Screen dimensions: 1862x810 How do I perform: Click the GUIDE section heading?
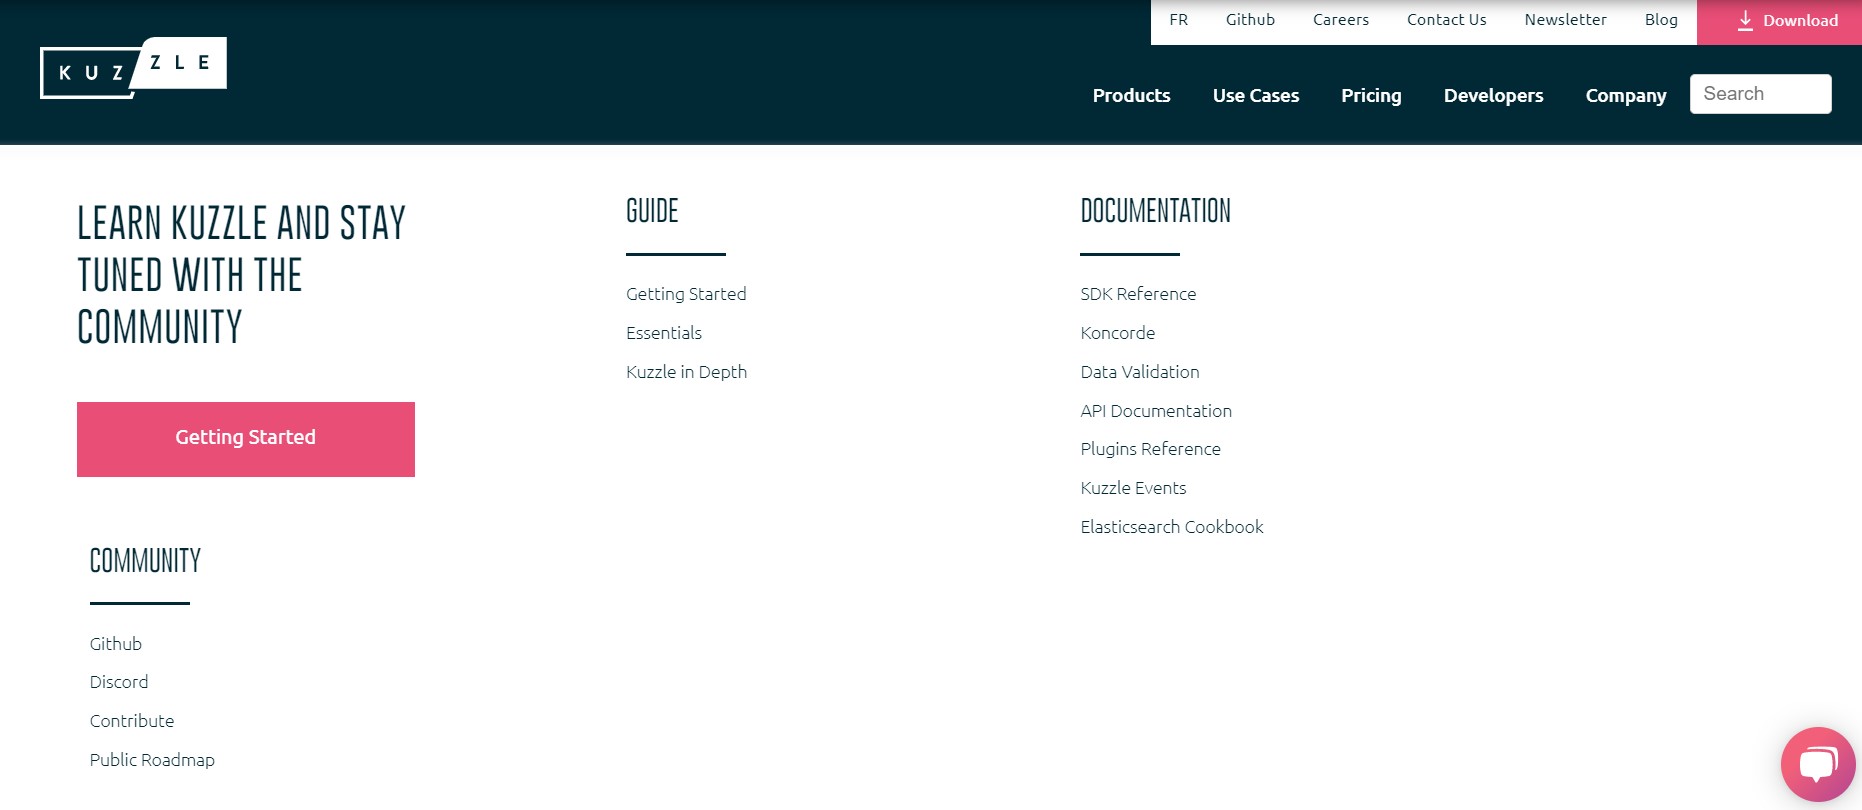point(652,211)
